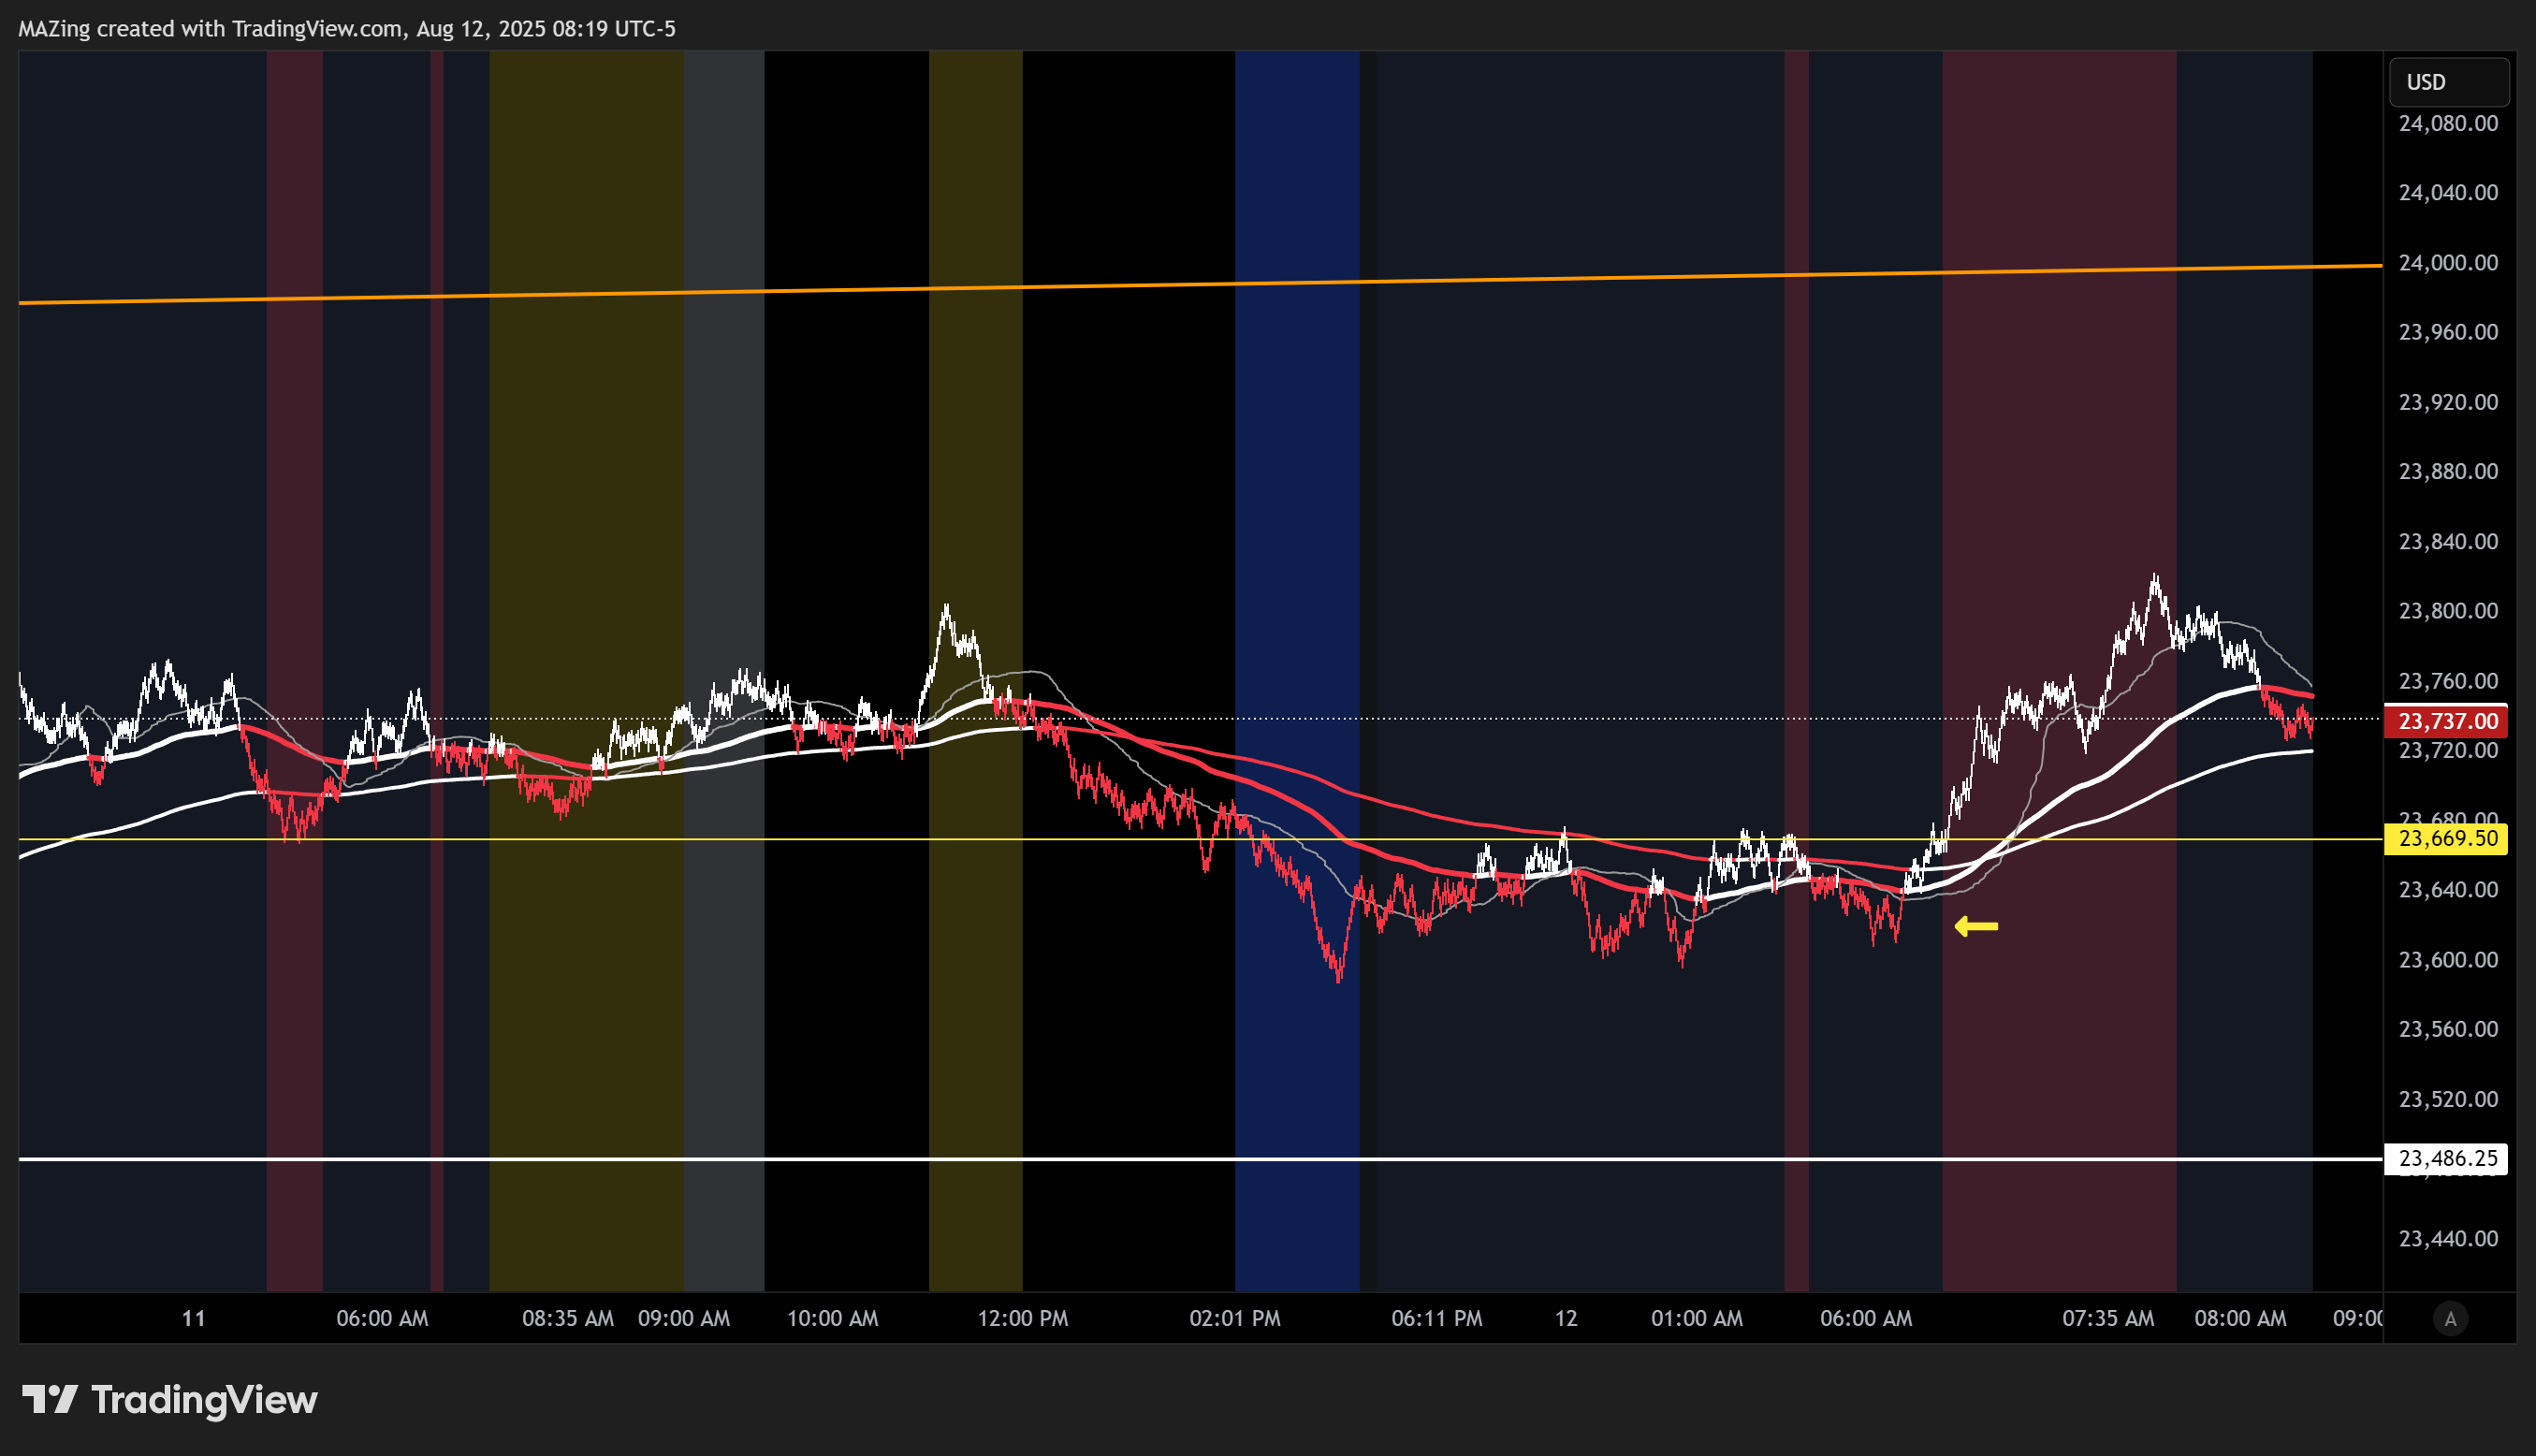The image size is (2536, 1456).
Task: Click the 10:00 AM time axis label
Action: click(832, 1319)
